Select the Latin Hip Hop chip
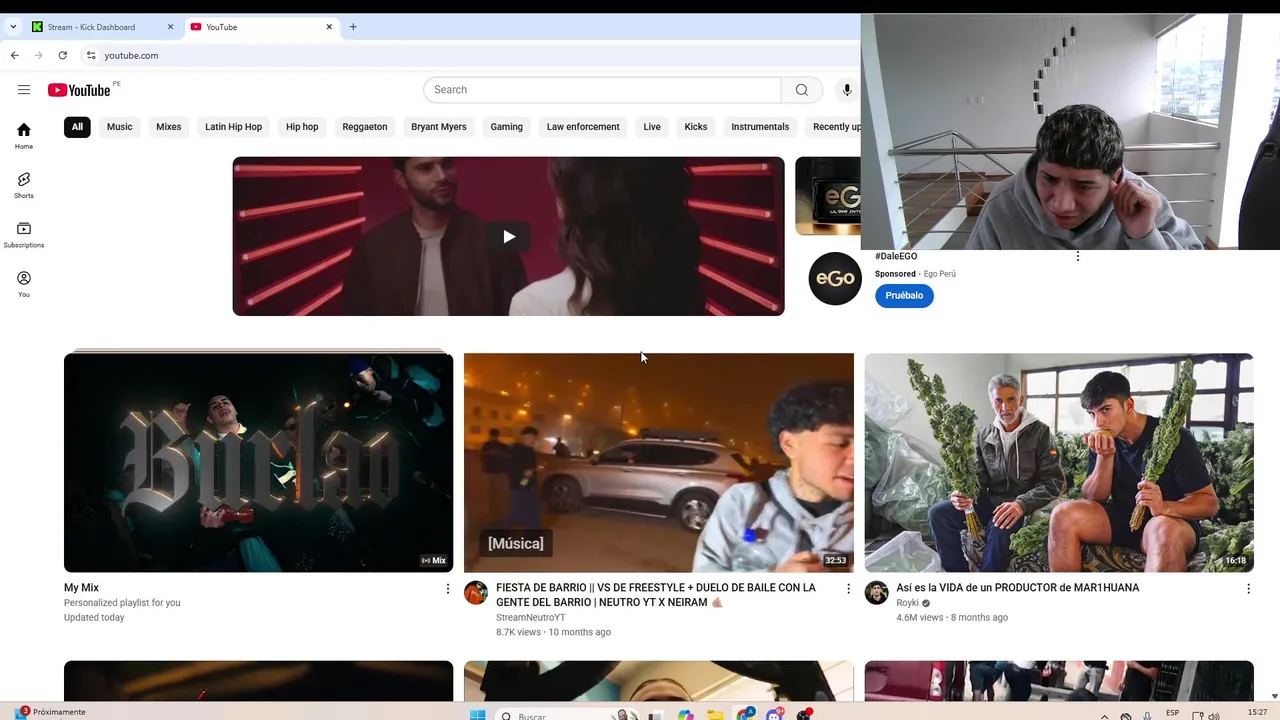This screenshot has height=720, width=1280. (x=233, y=127)
